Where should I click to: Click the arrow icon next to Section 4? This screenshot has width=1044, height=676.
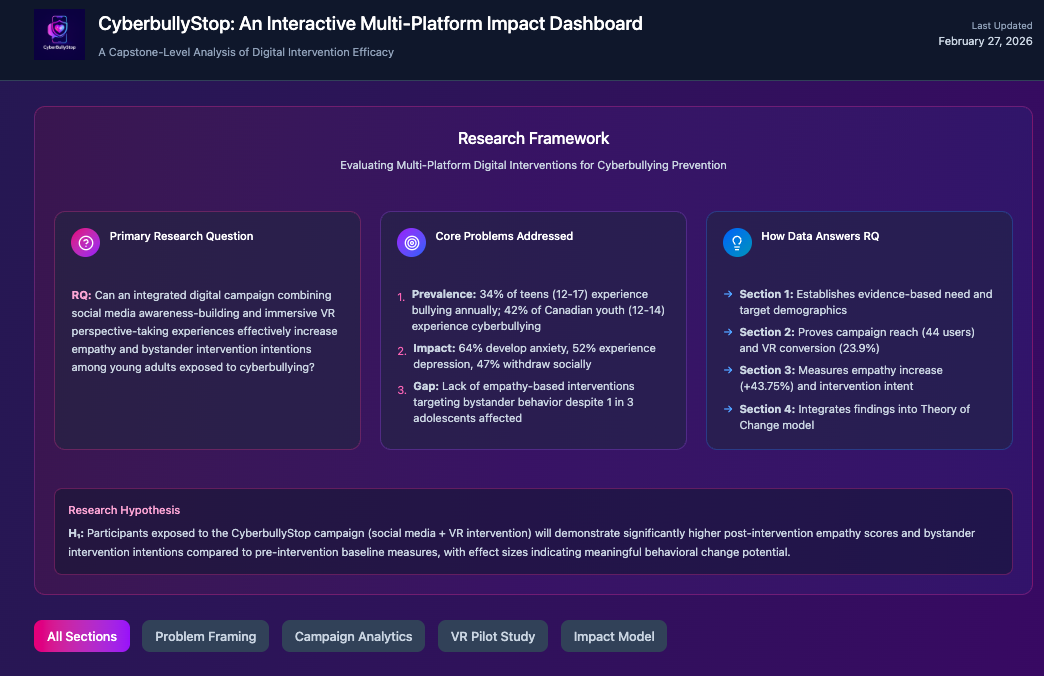(x=728, y=409)
